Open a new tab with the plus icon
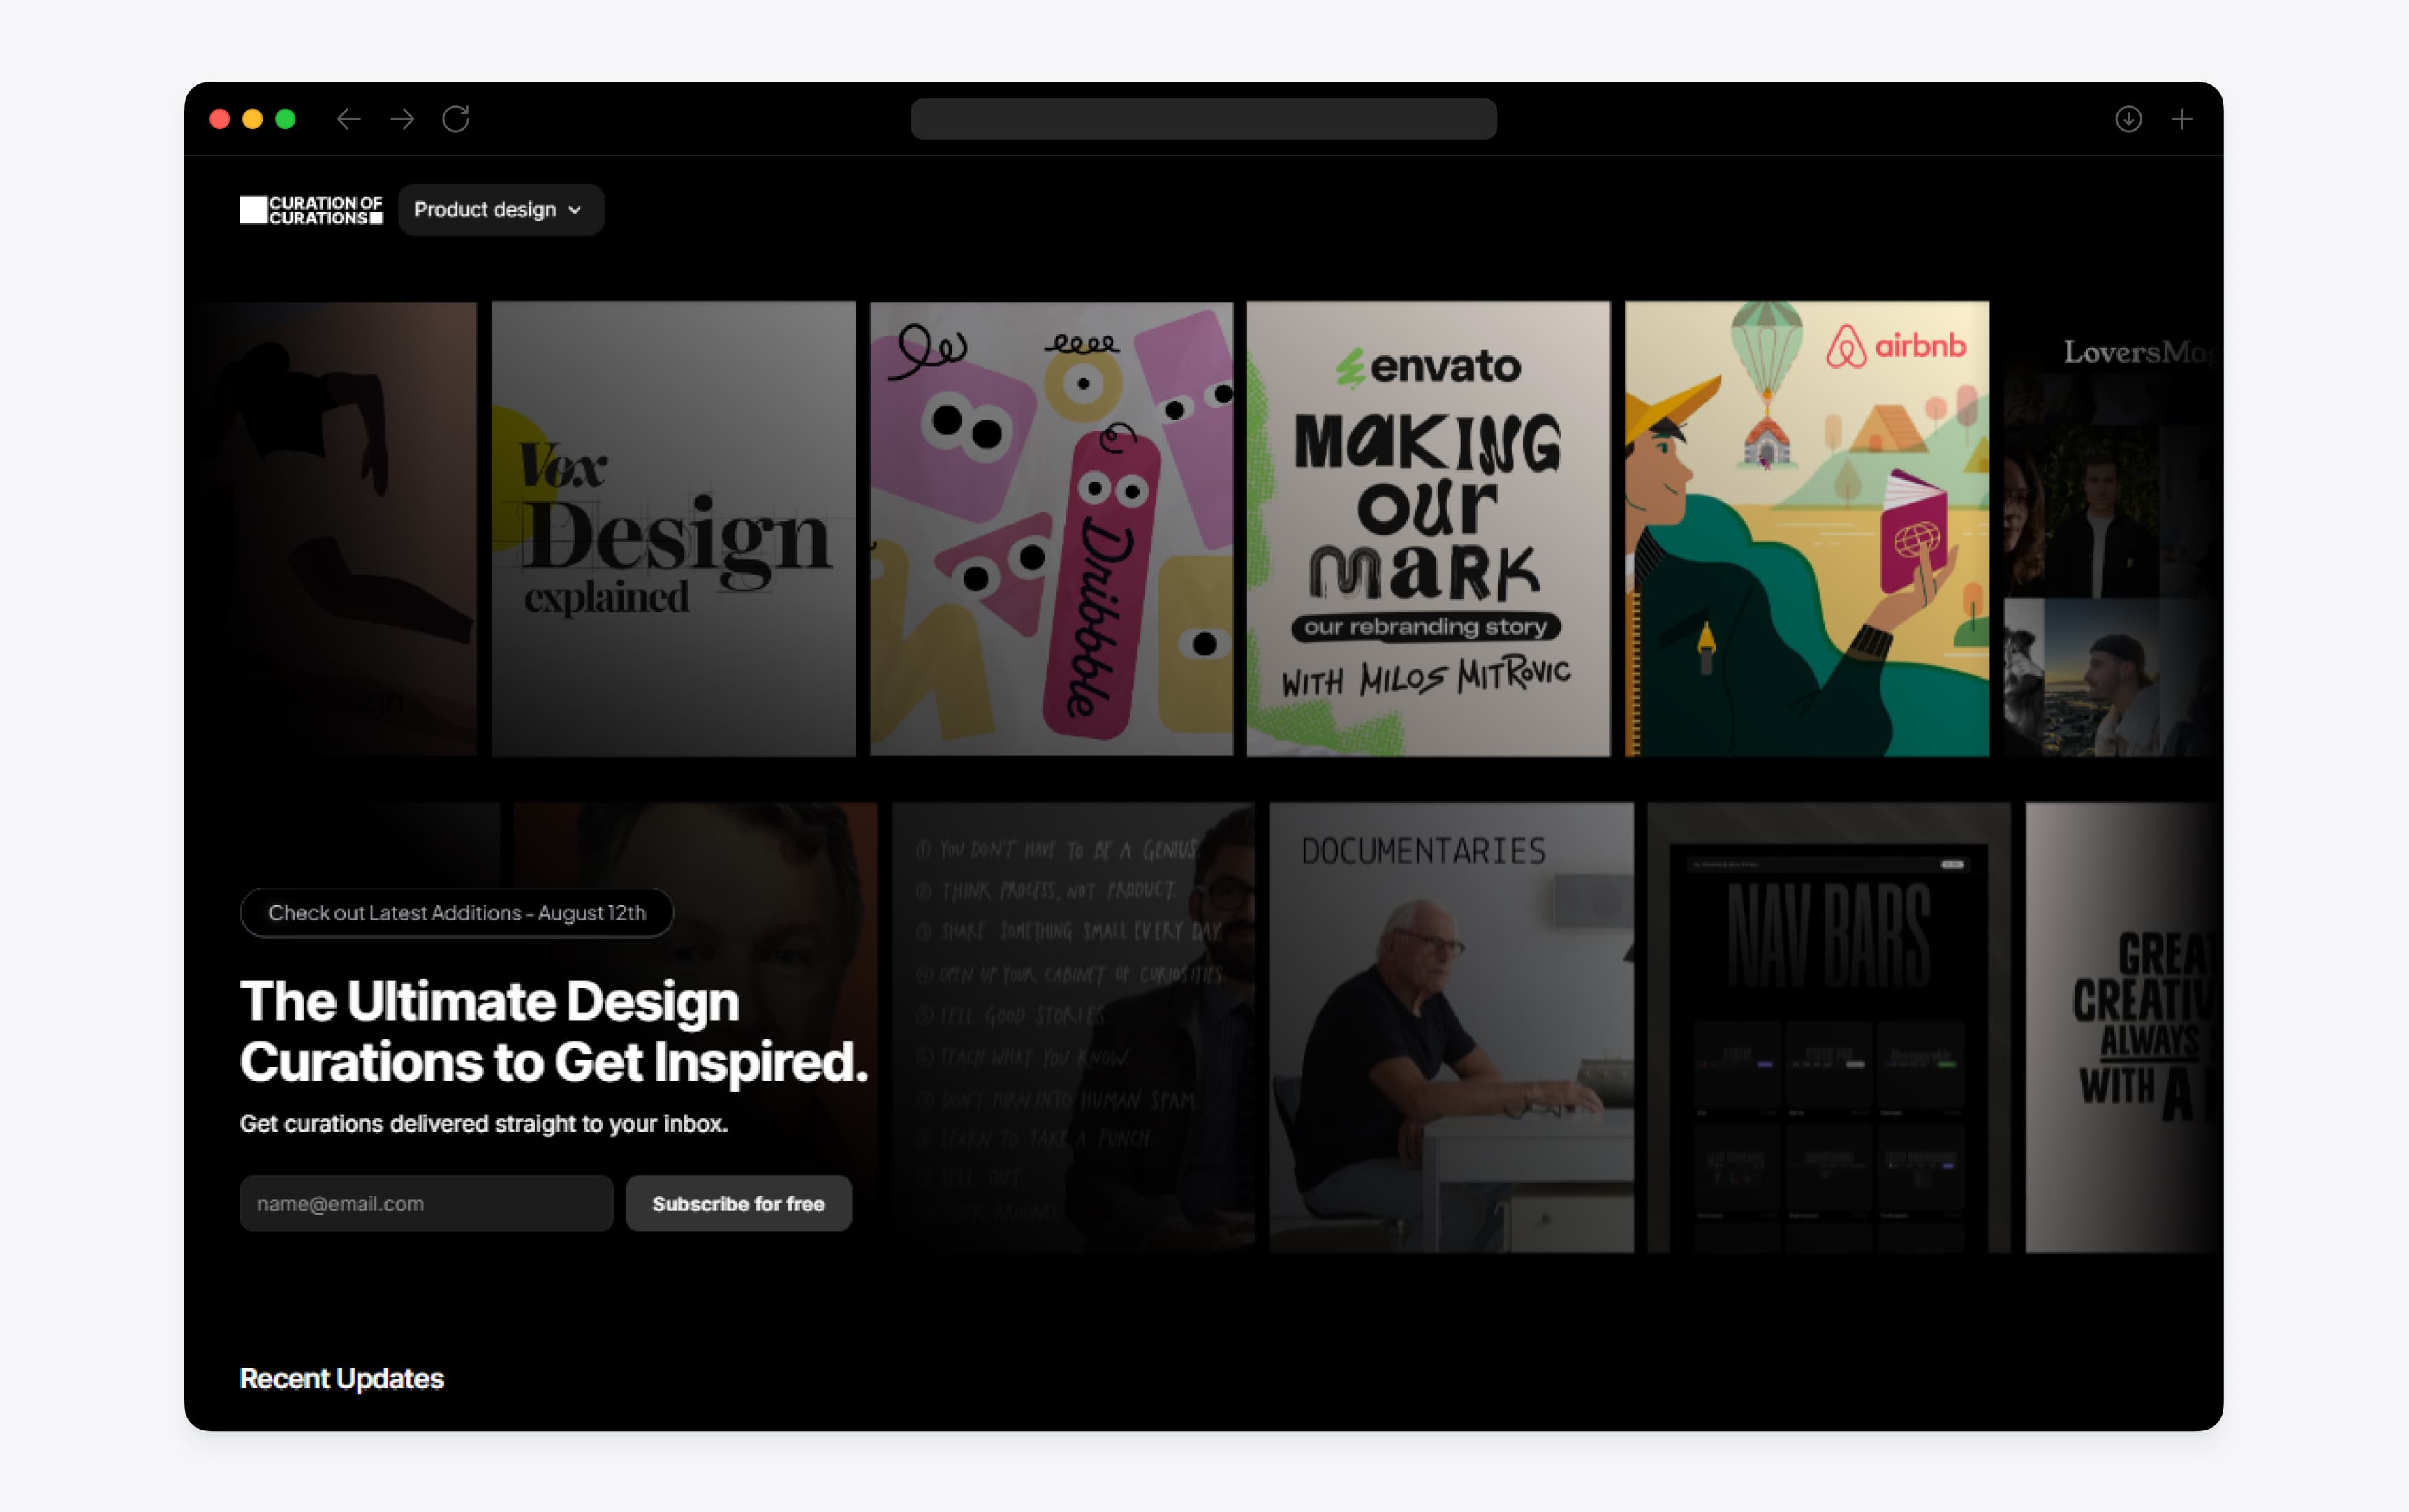Screen dimensions: 2409x1512 coord(2182,119)
